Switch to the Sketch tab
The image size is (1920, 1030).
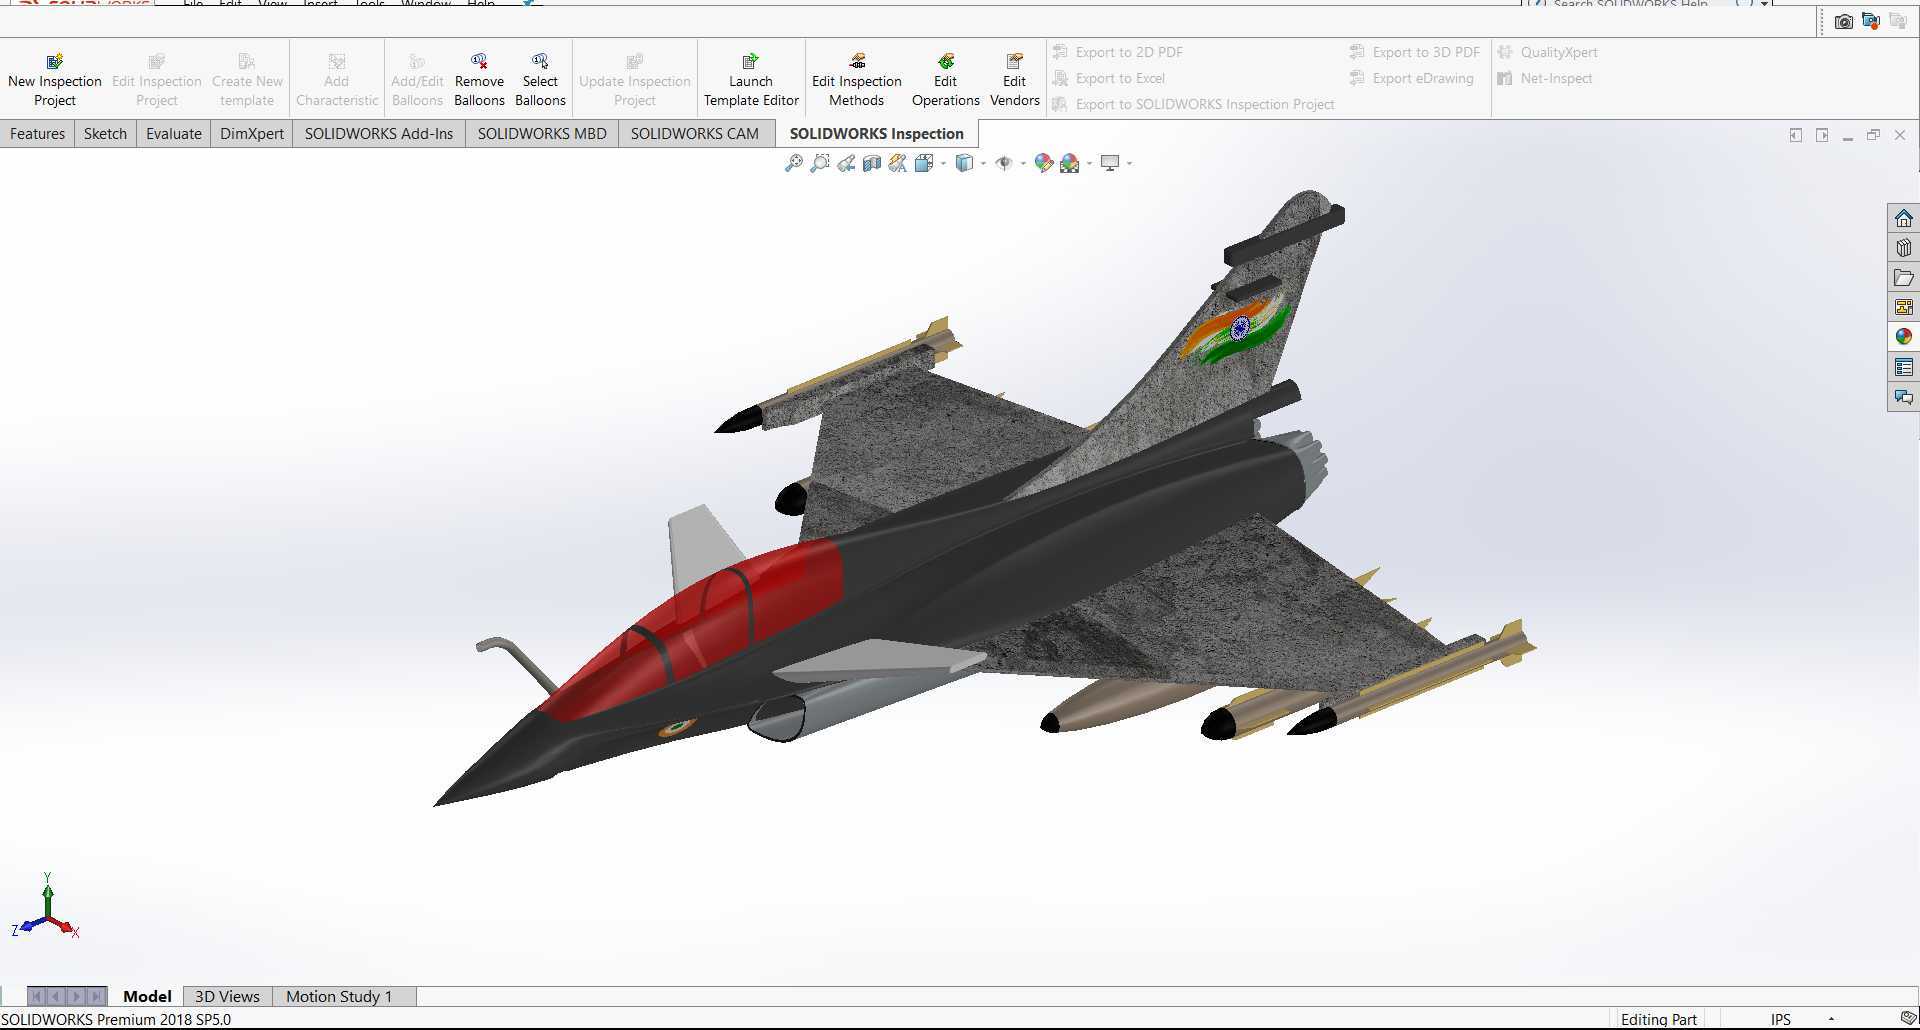(105, 134)
